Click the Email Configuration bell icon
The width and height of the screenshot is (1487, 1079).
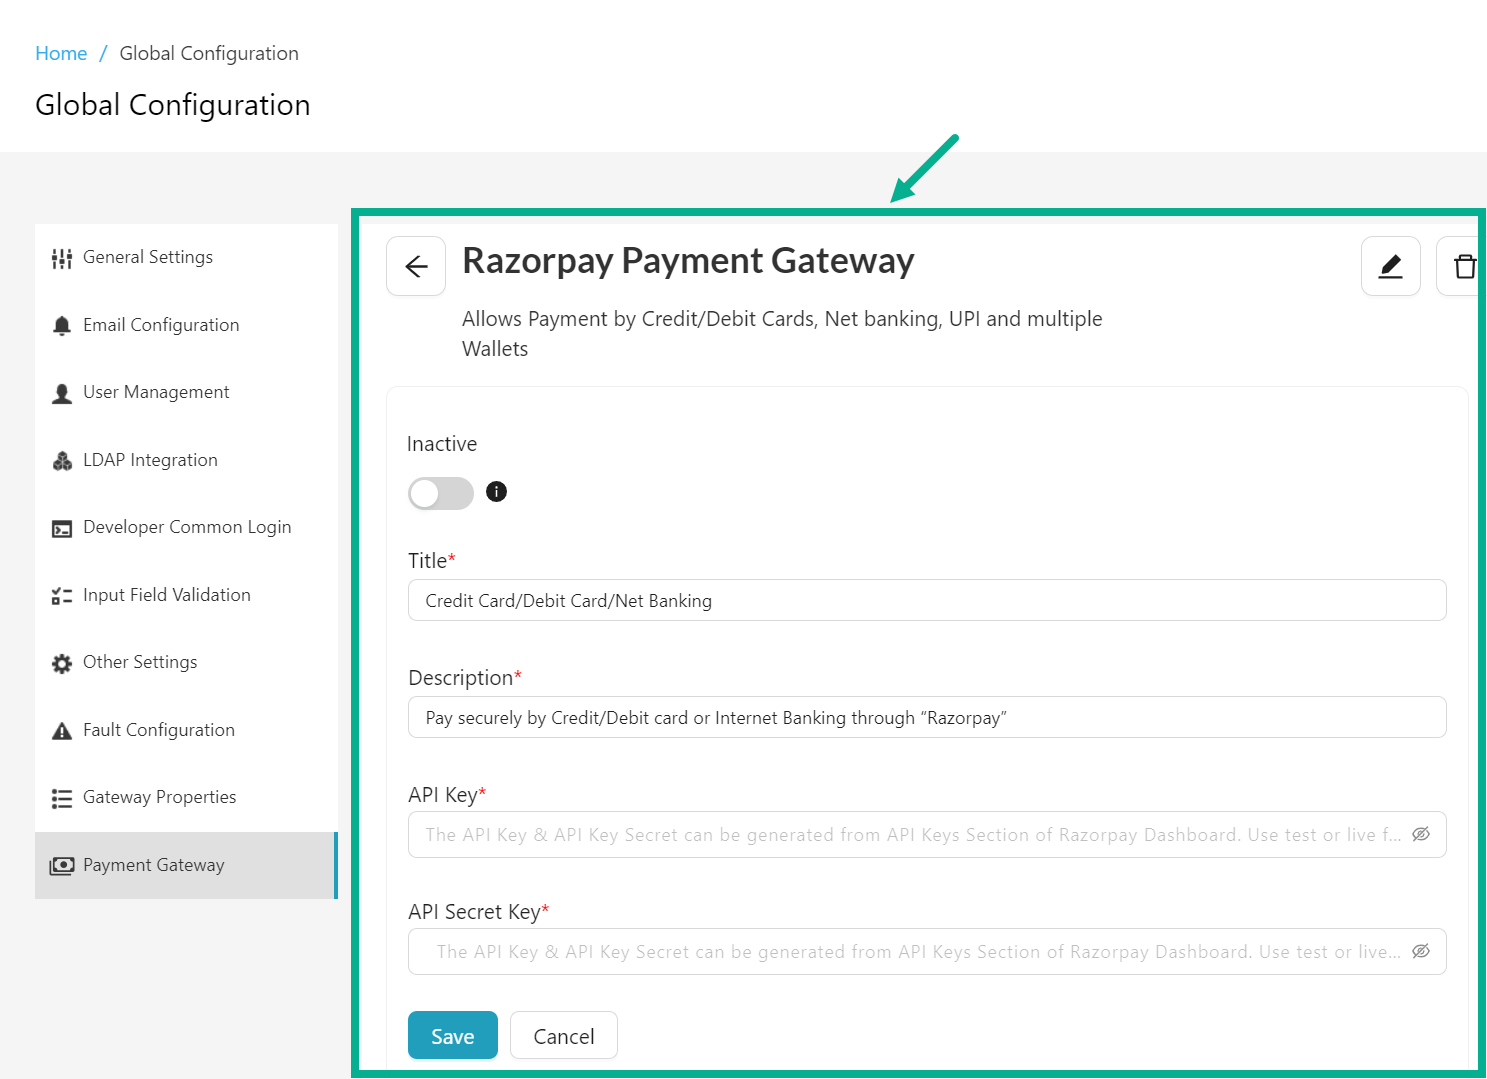(61, 325)
